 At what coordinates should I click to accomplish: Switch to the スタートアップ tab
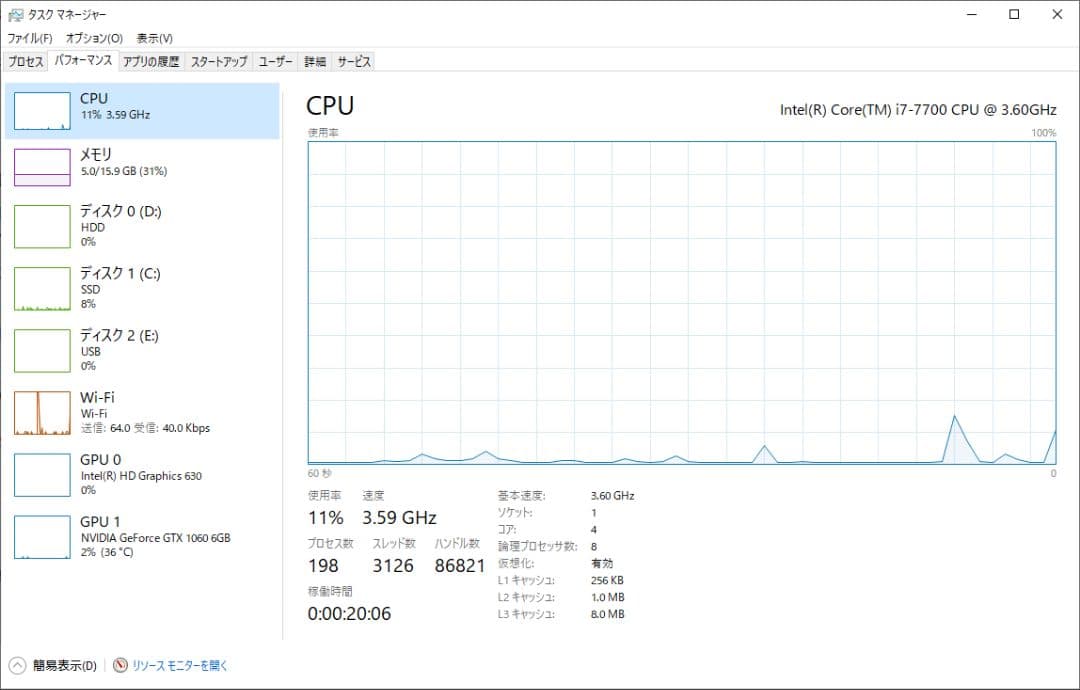click(x=219, y=61)
